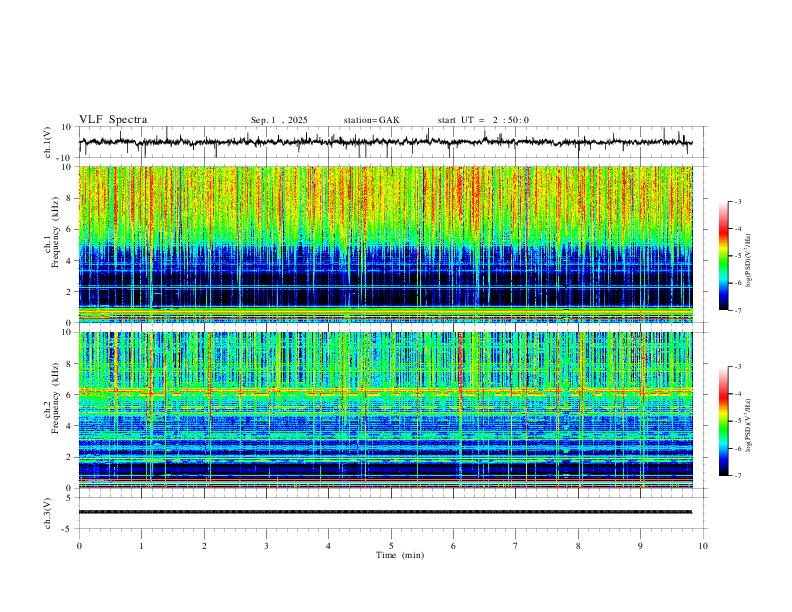Viewport: 792px width, 612px height.
Task: Select the "ch.3(V)" axis label
Action: (x=48, y=514)
